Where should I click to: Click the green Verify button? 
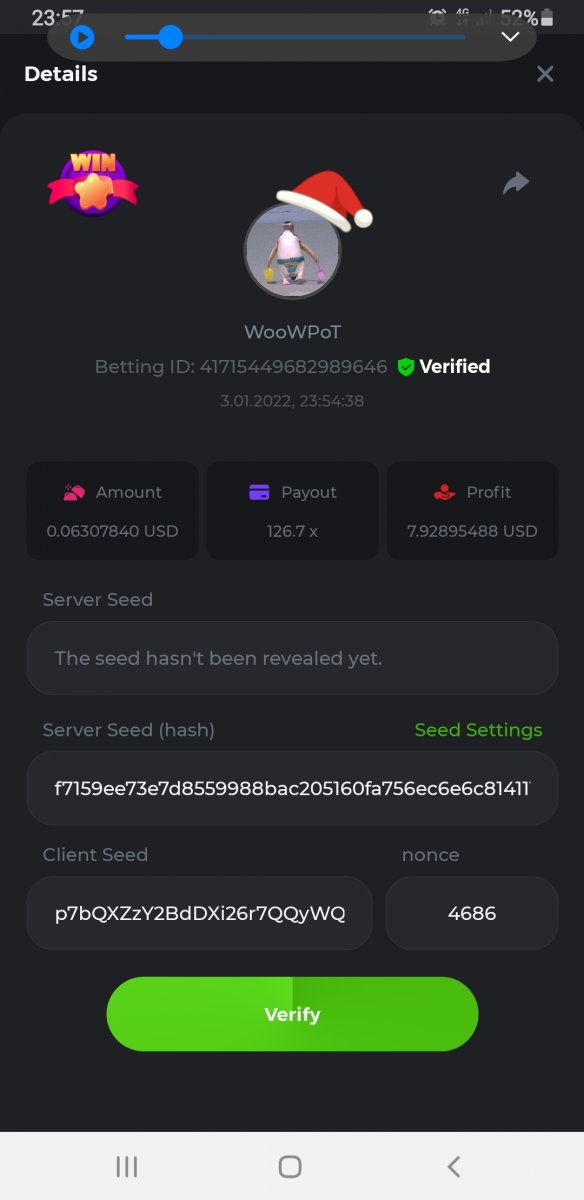(292, 1014)
